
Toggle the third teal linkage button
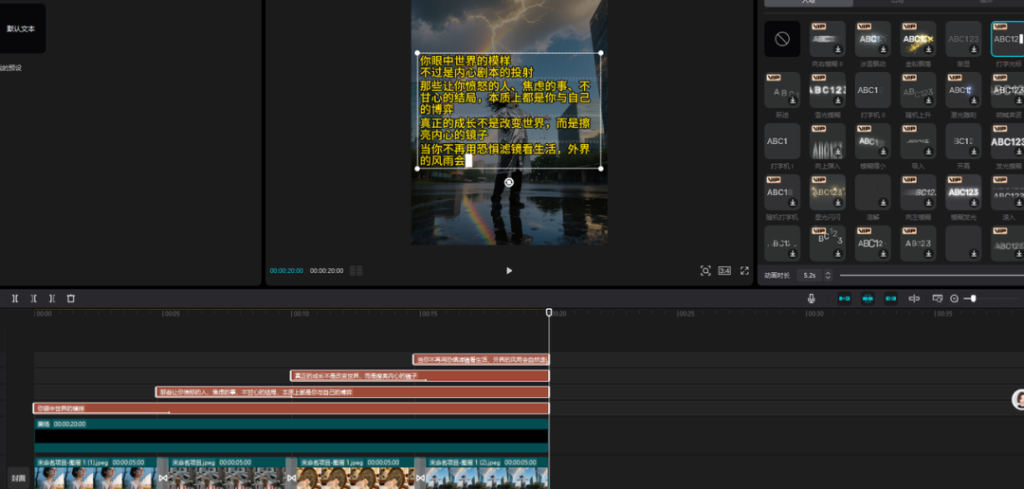pyautogui.click(x=890, y=298)
